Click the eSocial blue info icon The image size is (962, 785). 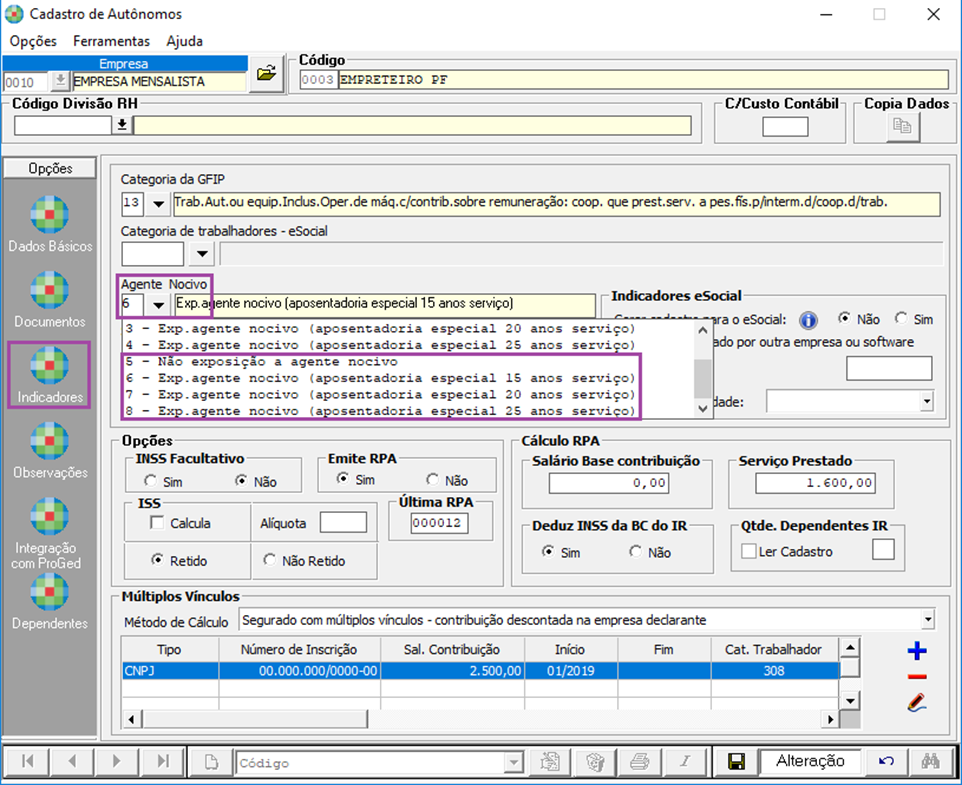coord(810,320)
